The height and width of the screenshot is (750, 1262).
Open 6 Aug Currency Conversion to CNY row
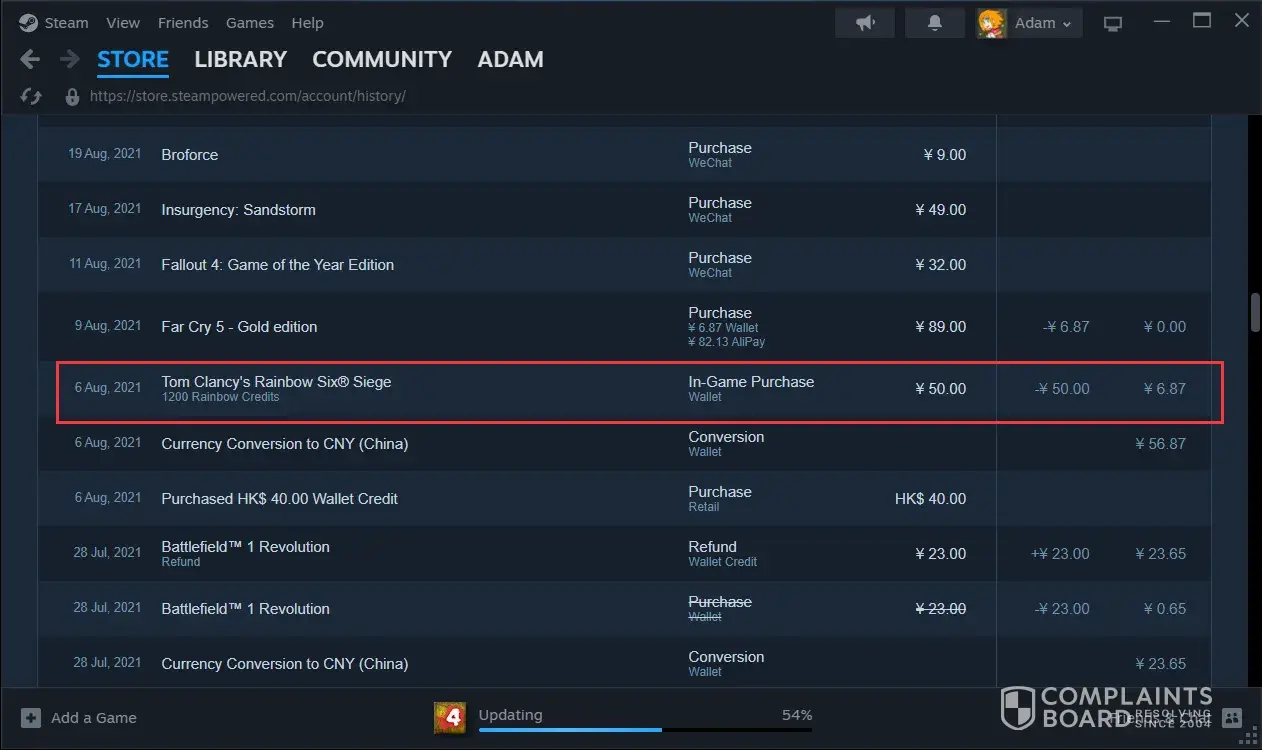[x=624, y=444]
